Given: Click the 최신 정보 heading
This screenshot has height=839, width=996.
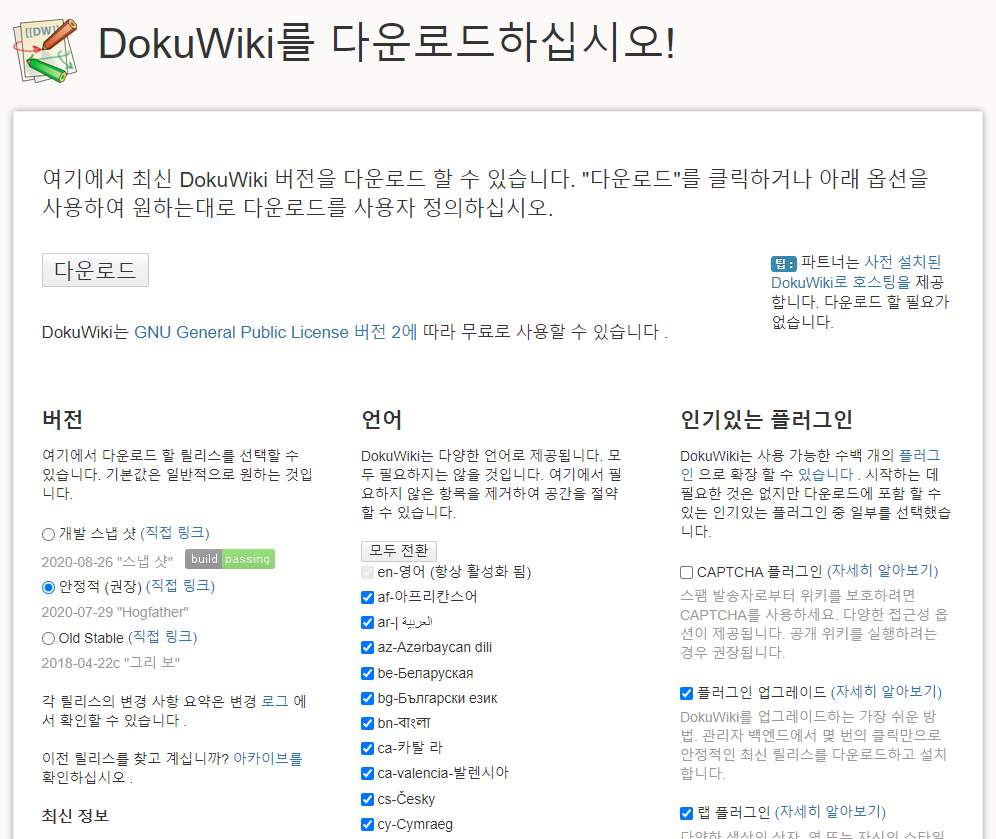Looking at the screenshot, I should point(75,816).
